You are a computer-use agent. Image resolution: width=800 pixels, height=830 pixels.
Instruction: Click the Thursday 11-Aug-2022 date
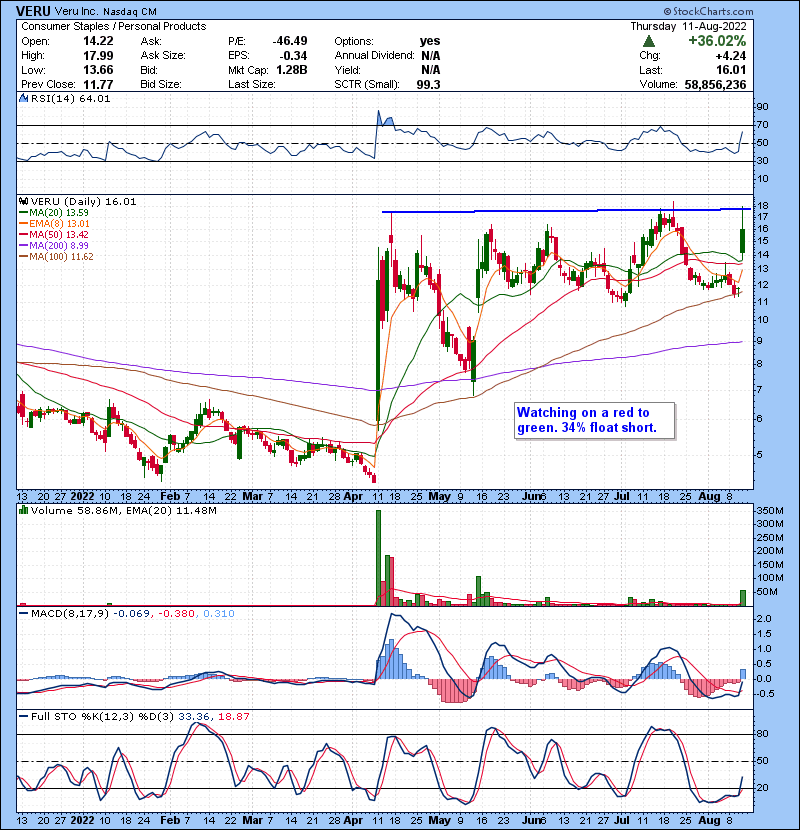coord(688,26)
